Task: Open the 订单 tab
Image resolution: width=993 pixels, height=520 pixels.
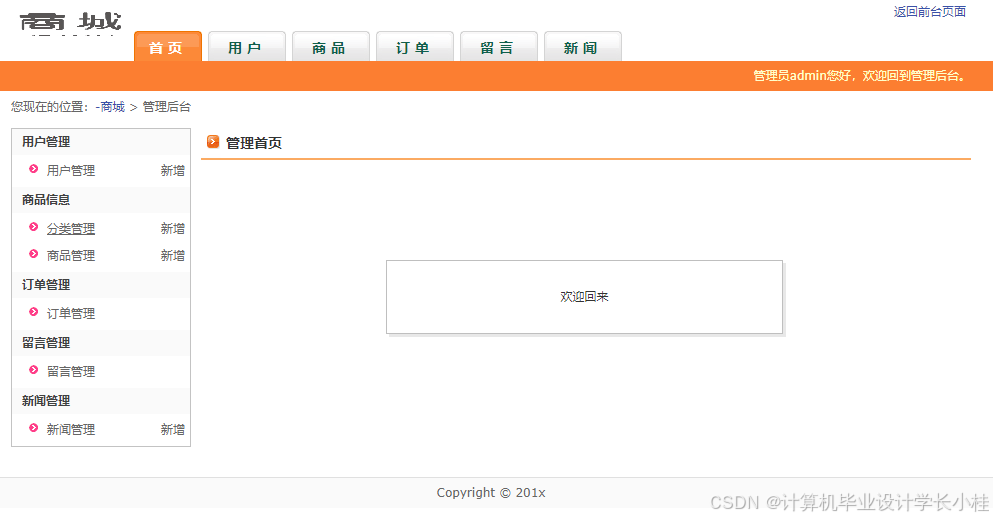Action: pos(415,47)
